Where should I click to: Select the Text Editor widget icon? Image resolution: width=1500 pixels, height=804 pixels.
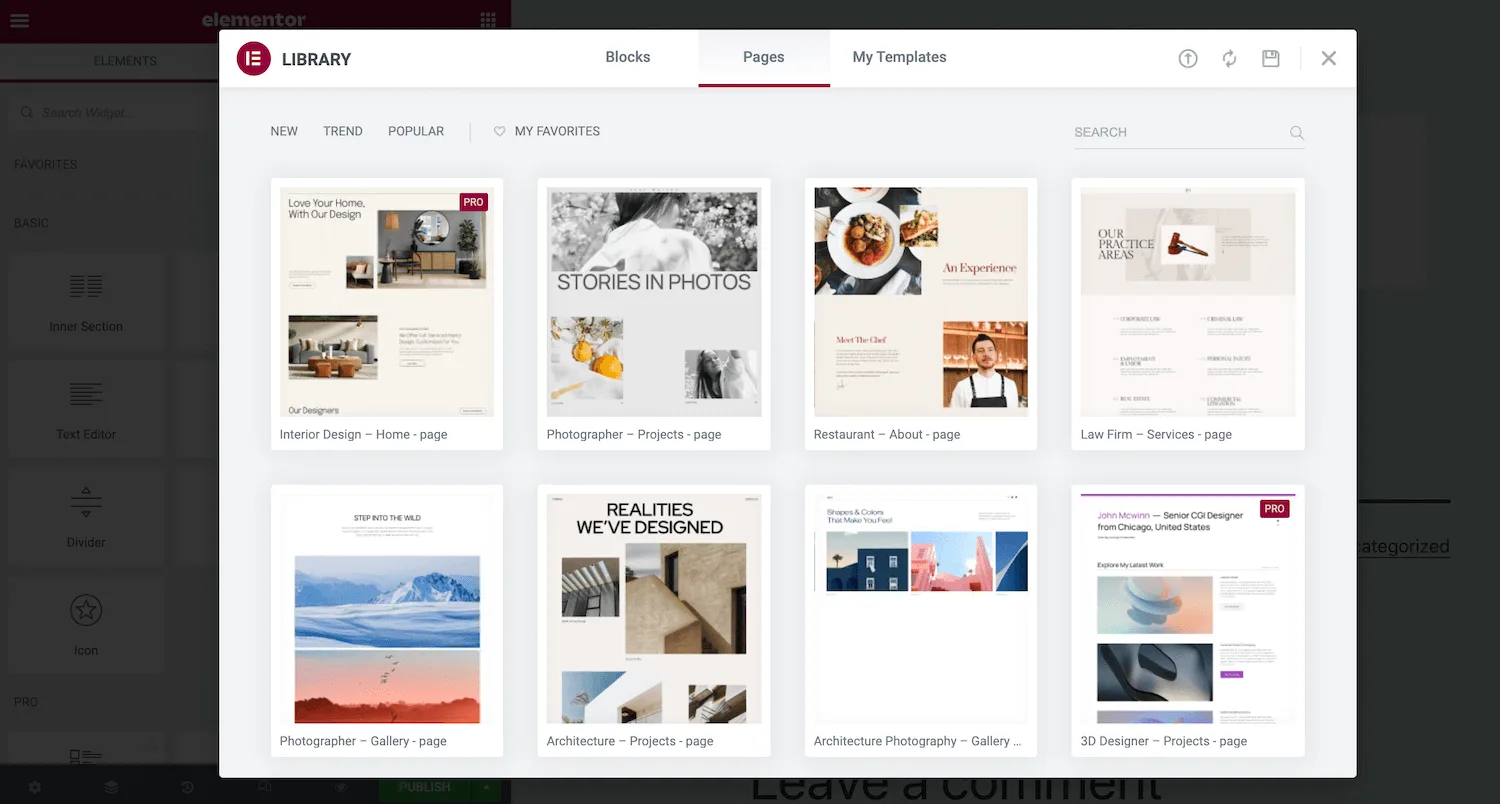[x=86, y=395]
